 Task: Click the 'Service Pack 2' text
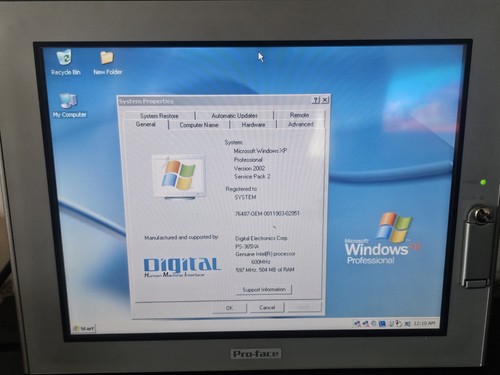pos(252,177)
